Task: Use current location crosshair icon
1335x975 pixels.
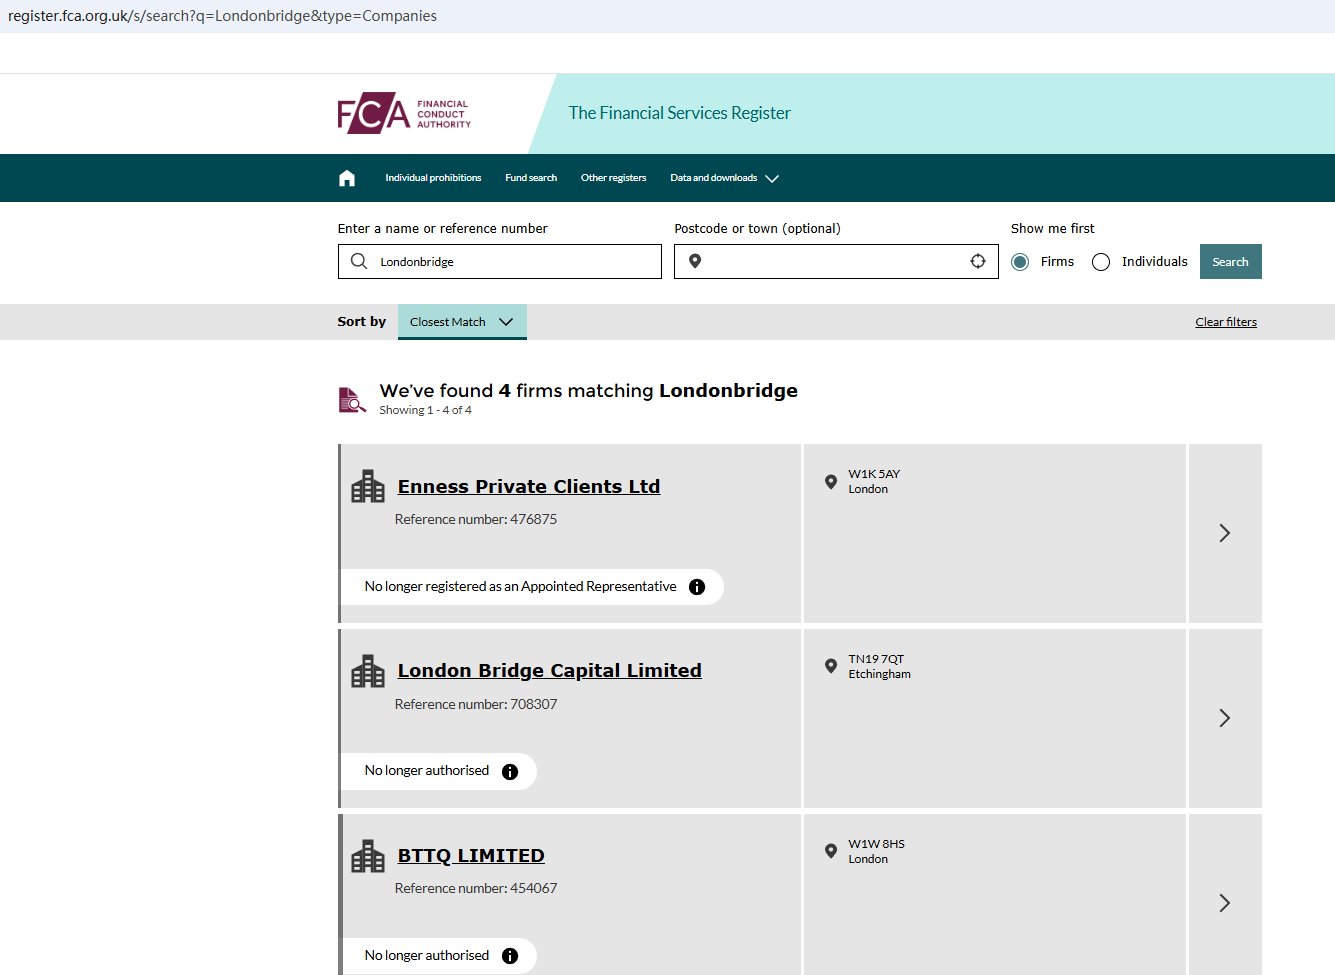Action: click(978, 261)
